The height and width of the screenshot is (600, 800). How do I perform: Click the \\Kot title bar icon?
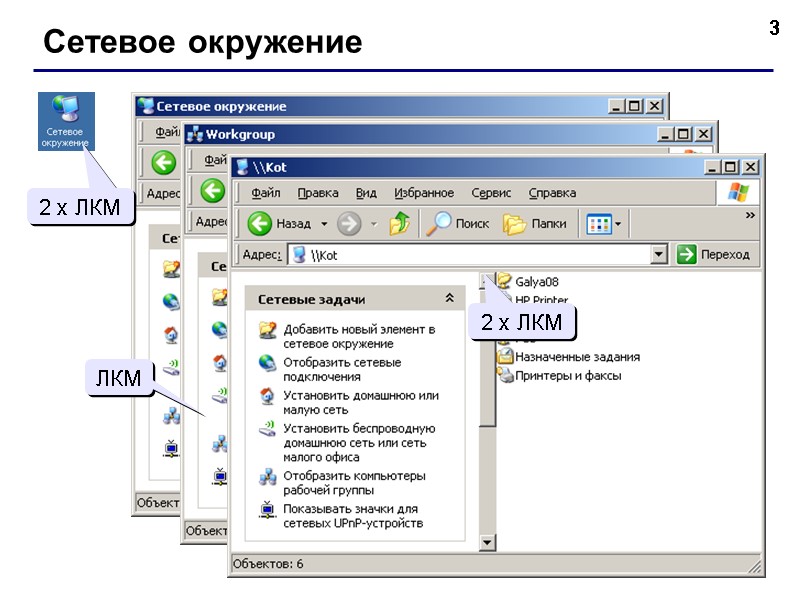click(242, 167)
